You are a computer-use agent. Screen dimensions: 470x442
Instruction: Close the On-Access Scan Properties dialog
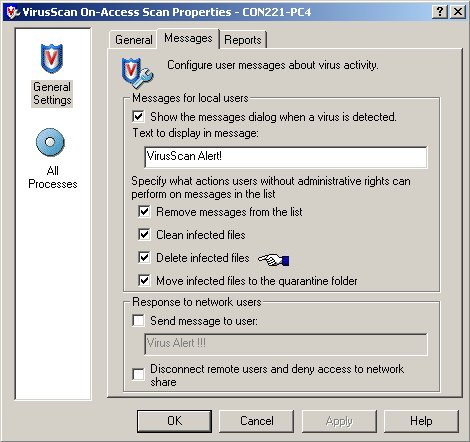tap(458, 12)
